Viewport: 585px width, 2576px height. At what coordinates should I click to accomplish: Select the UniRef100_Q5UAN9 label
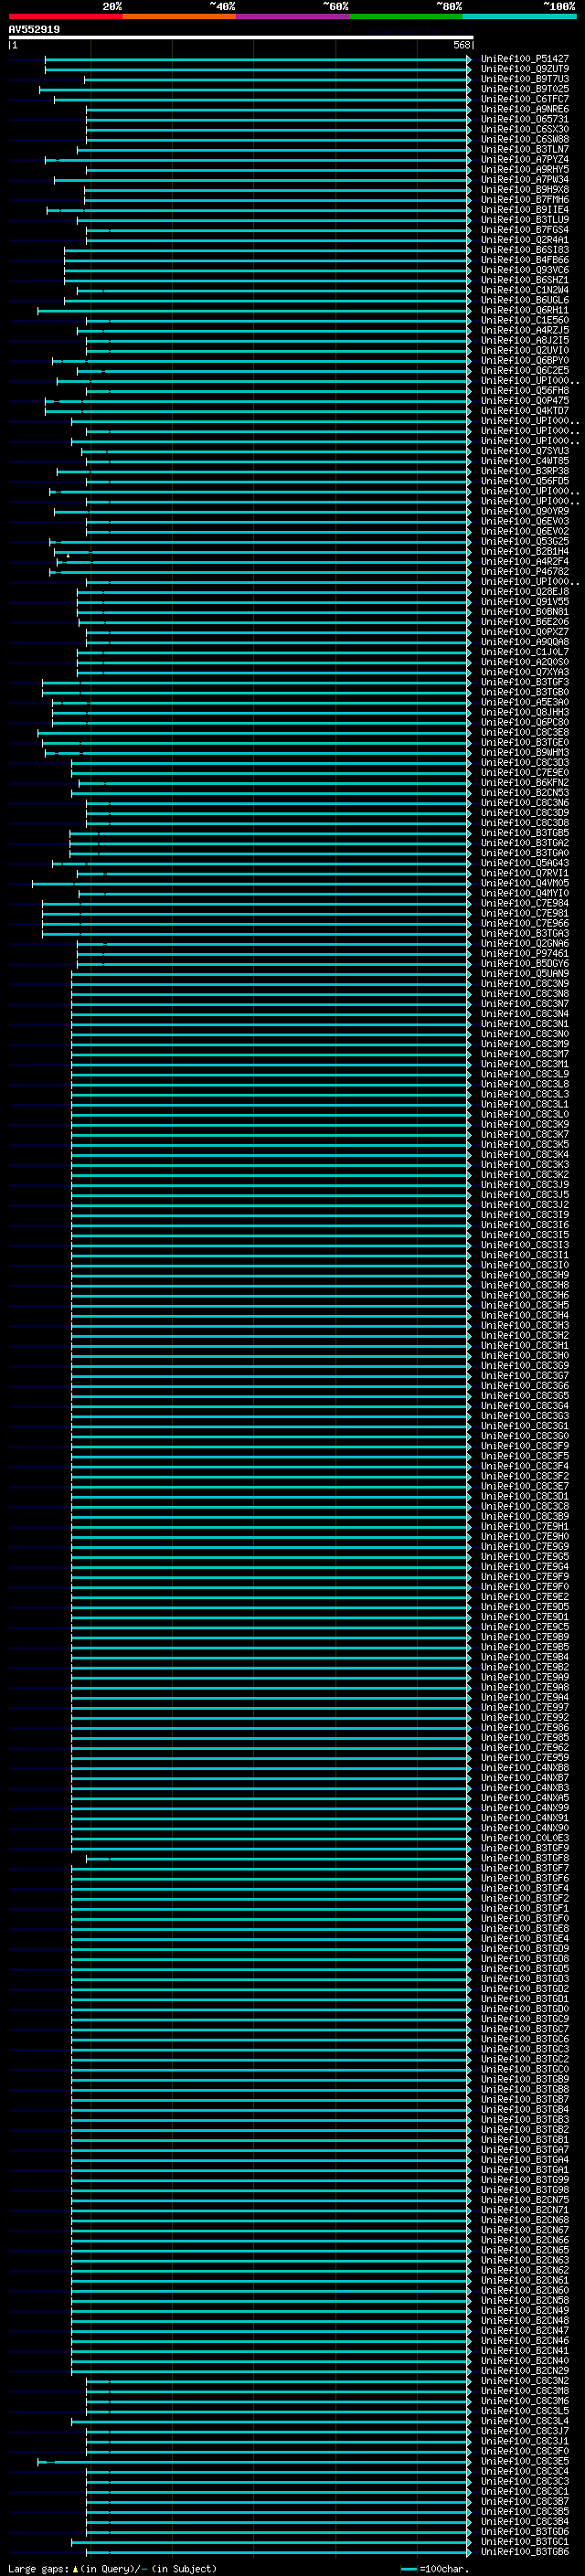click(525, 974)
